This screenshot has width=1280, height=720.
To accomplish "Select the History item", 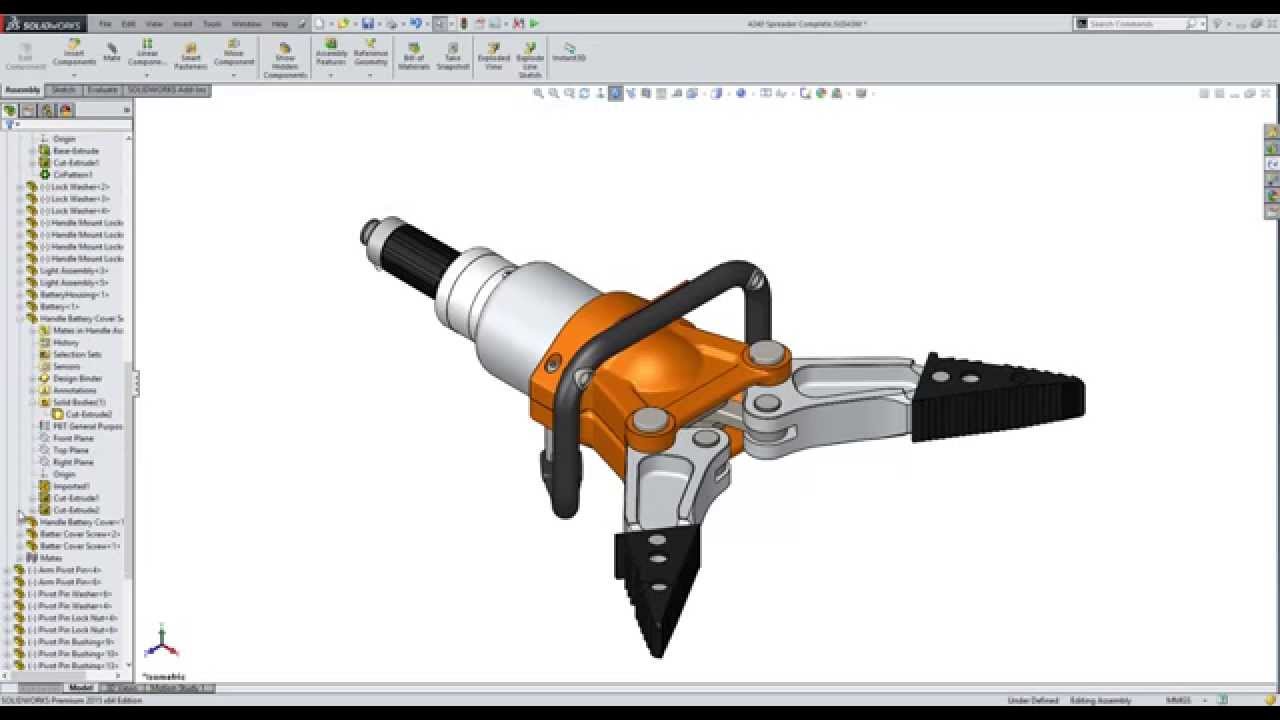I will pos(65,343).
